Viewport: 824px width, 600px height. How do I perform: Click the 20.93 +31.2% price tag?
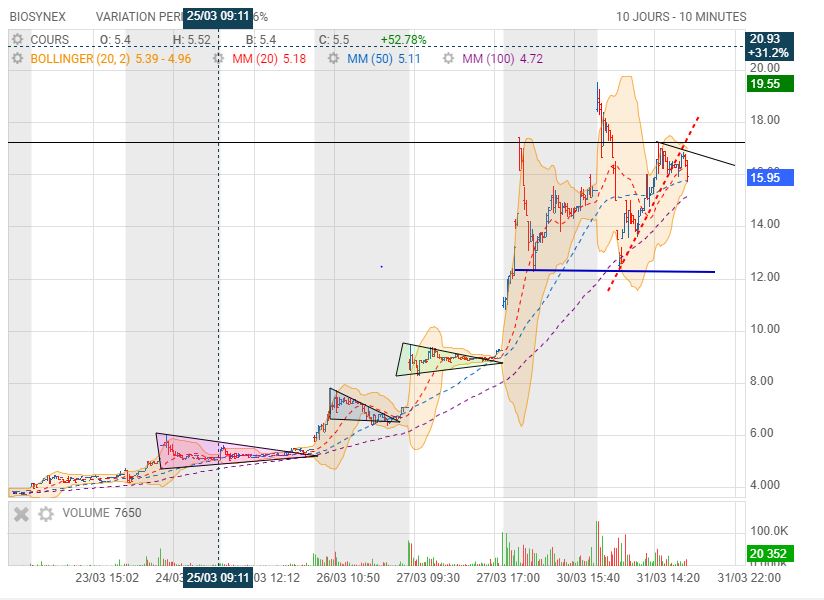[769, 46]
